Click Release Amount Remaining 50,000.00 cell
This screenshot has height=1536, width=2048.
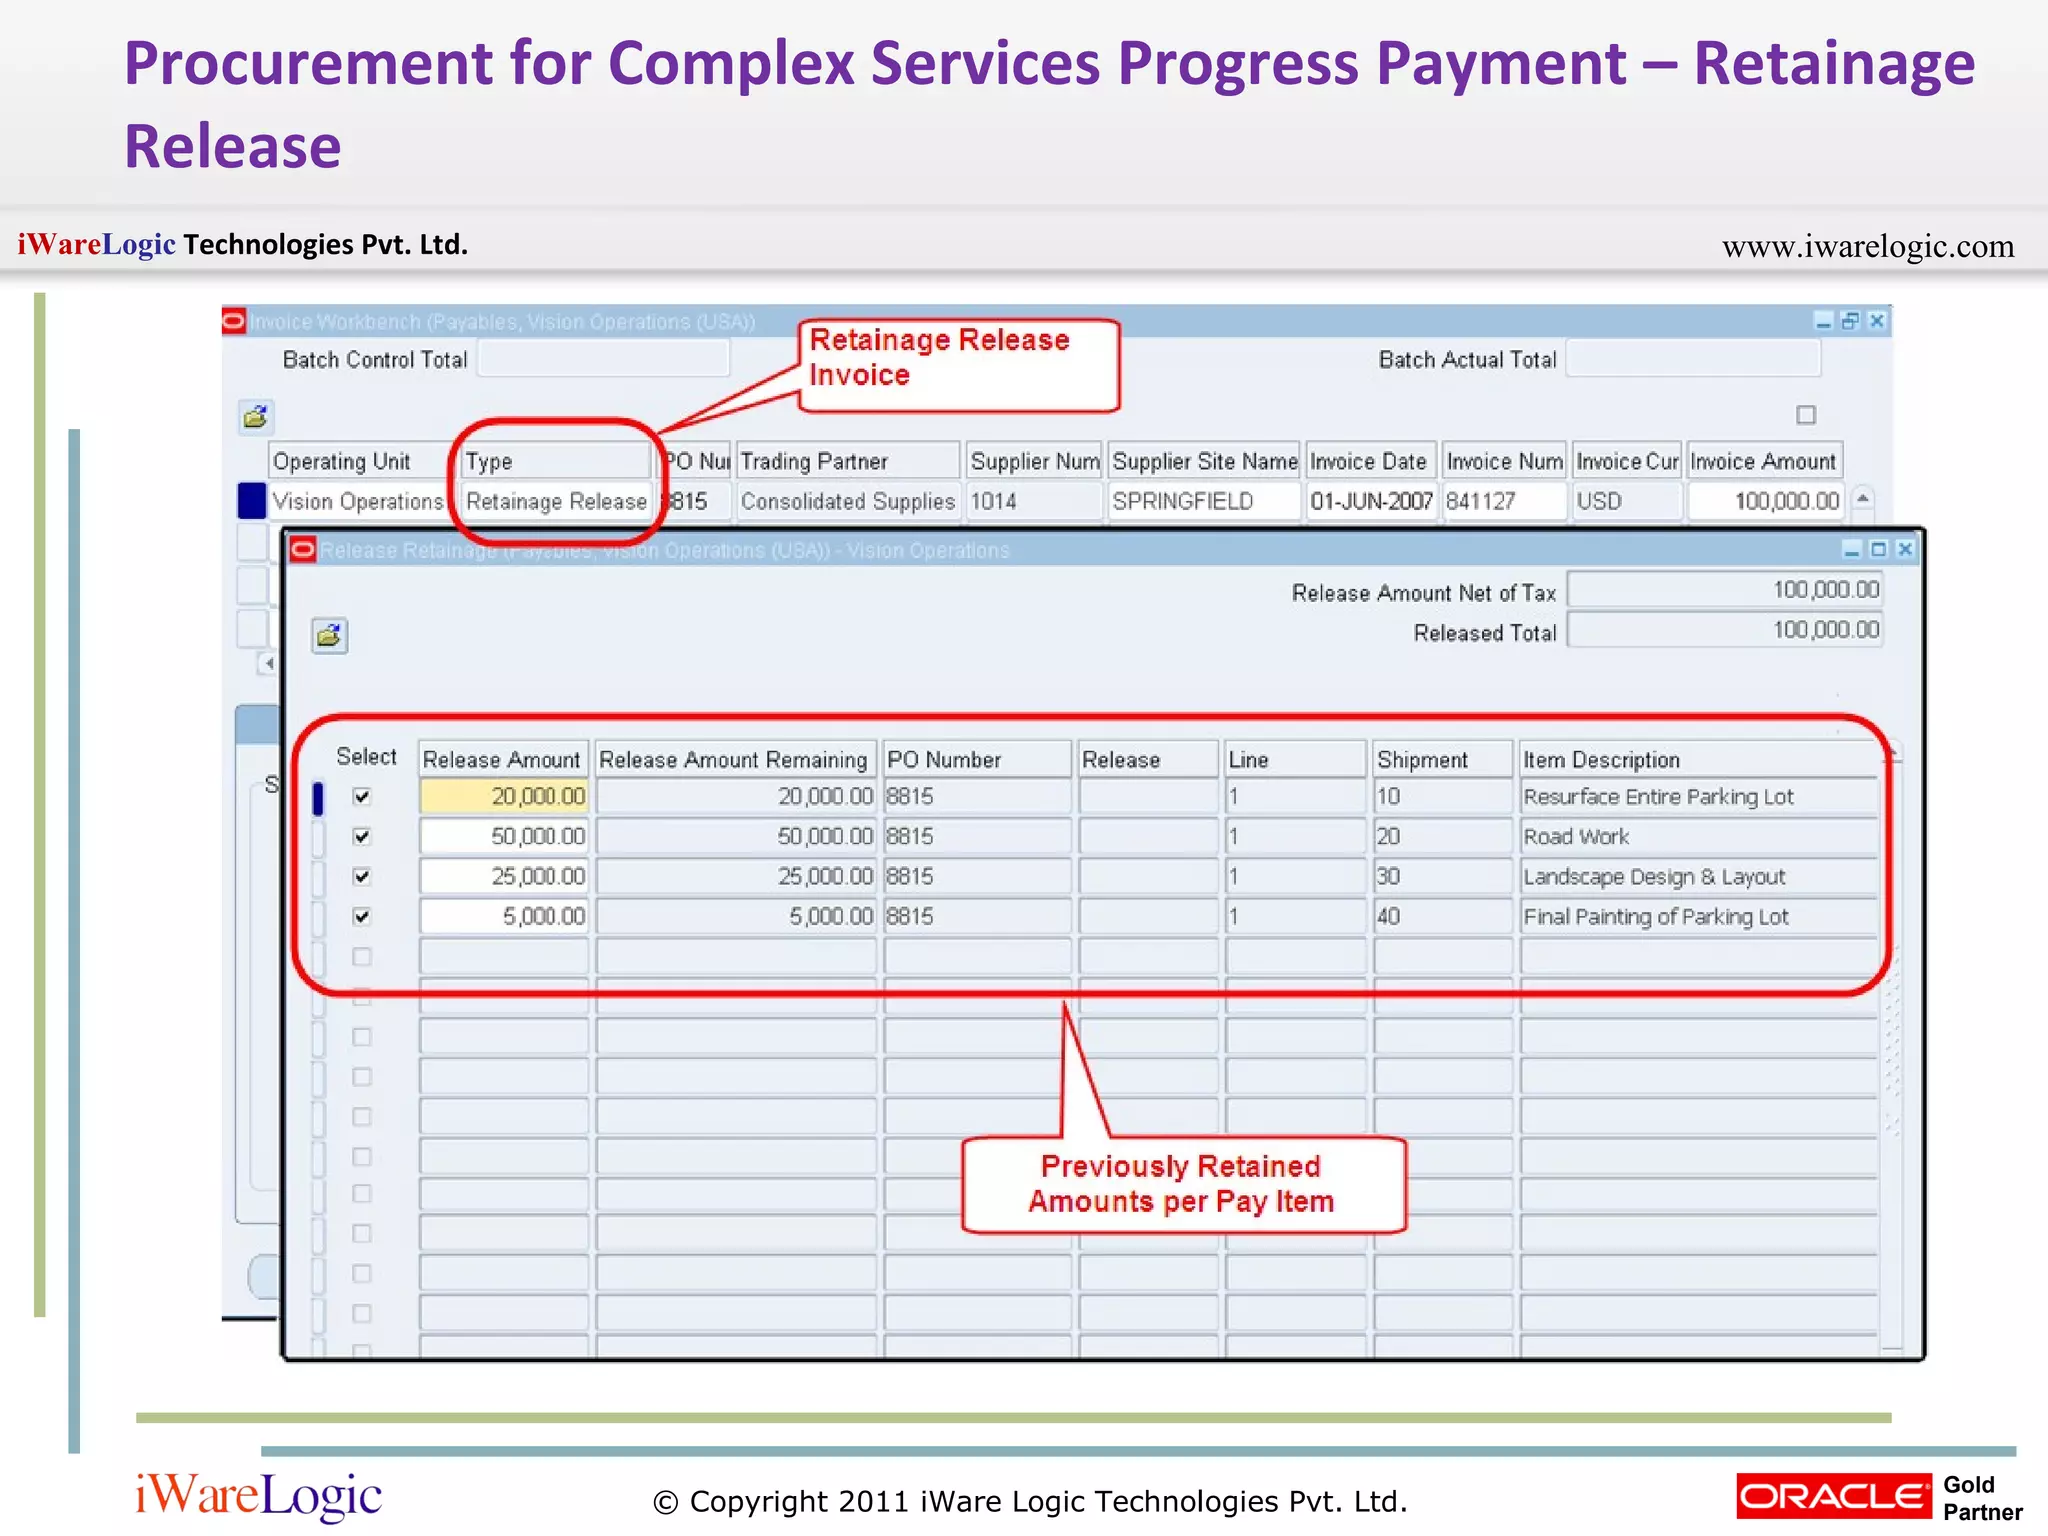coord(736,837)
